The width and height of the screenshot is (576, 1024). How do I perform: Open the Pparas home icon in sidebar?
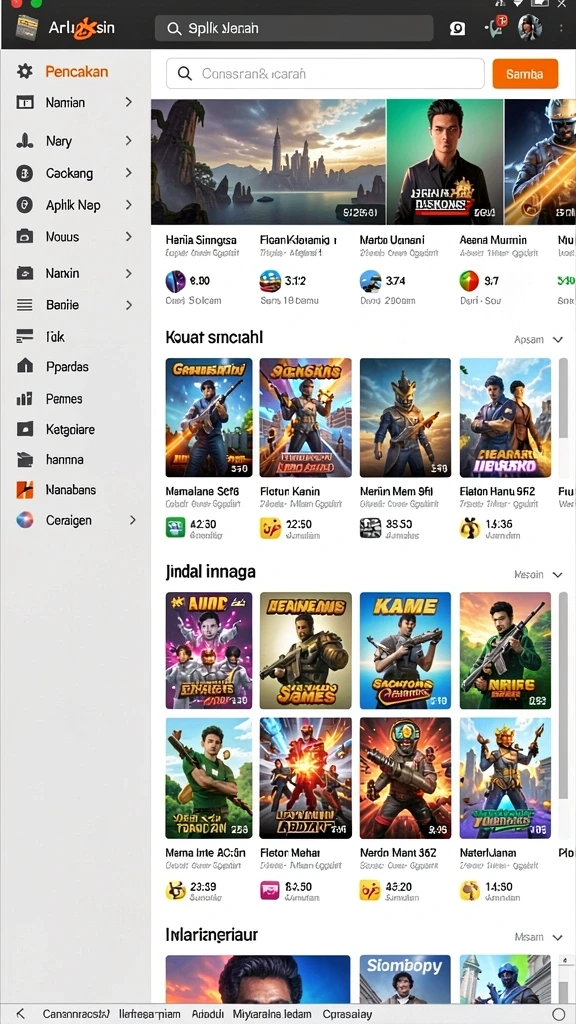tap(25, 366)
